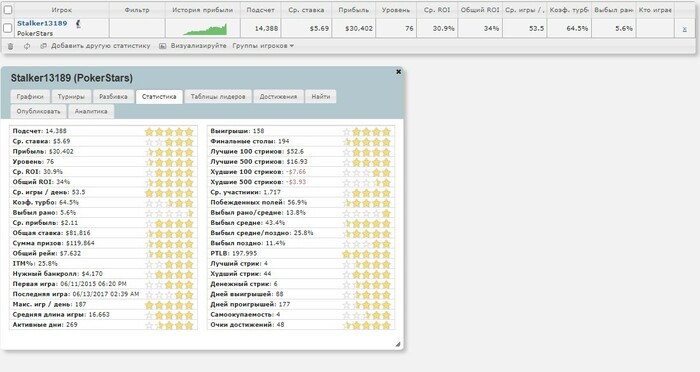Click the Лучший стрик: 4 star rating
700x372 pixels.
coord(367,264)
